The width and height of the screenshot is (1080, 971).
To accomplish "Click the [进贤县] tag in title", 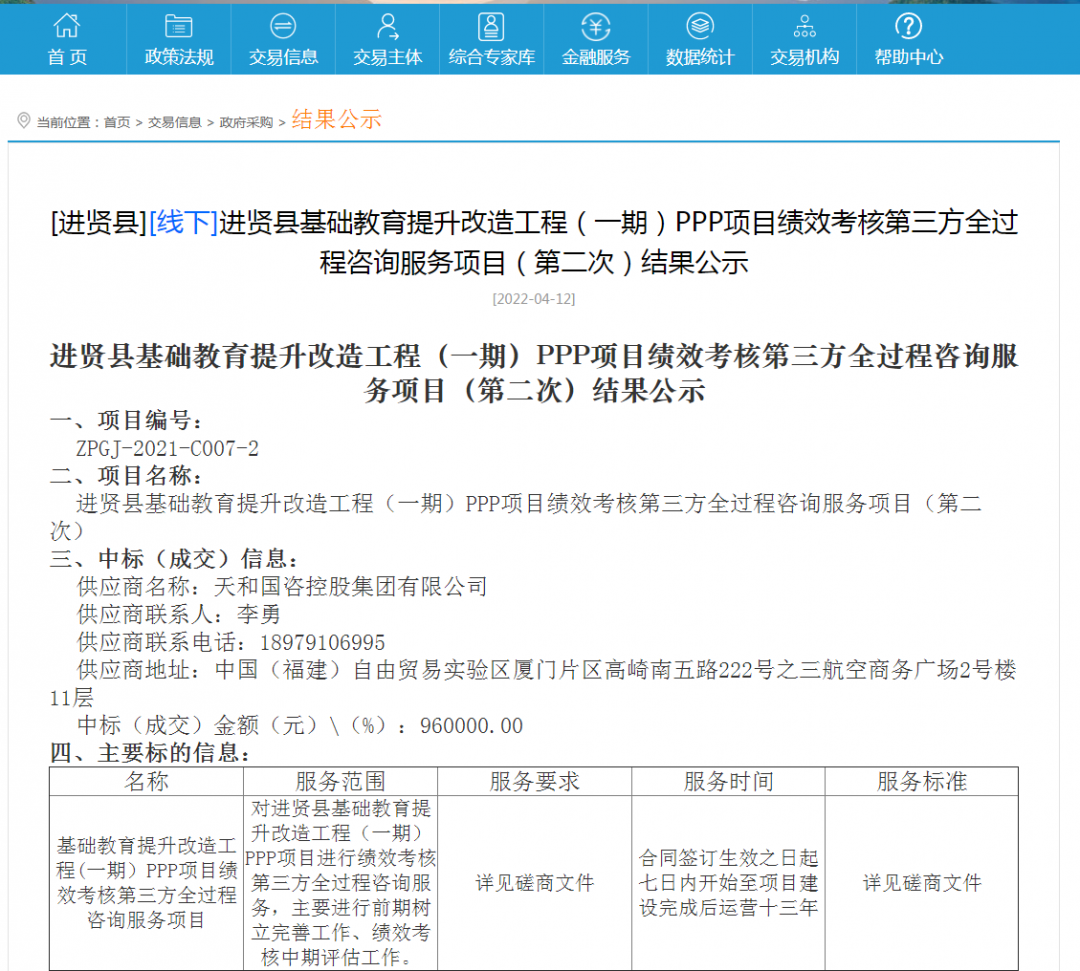I will pyautogui.click(x=99, y=223).
